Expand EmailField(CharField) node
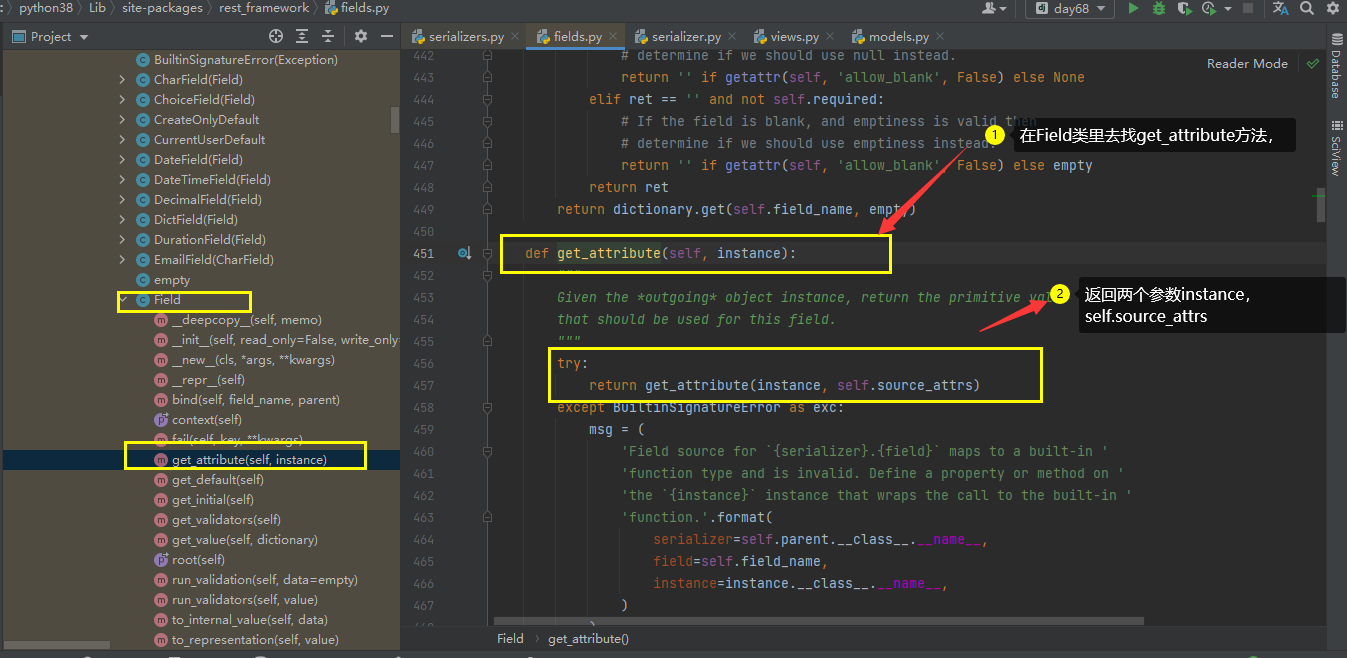Image resolution: width=1347 pixels, height=658 pixels. 122,260
